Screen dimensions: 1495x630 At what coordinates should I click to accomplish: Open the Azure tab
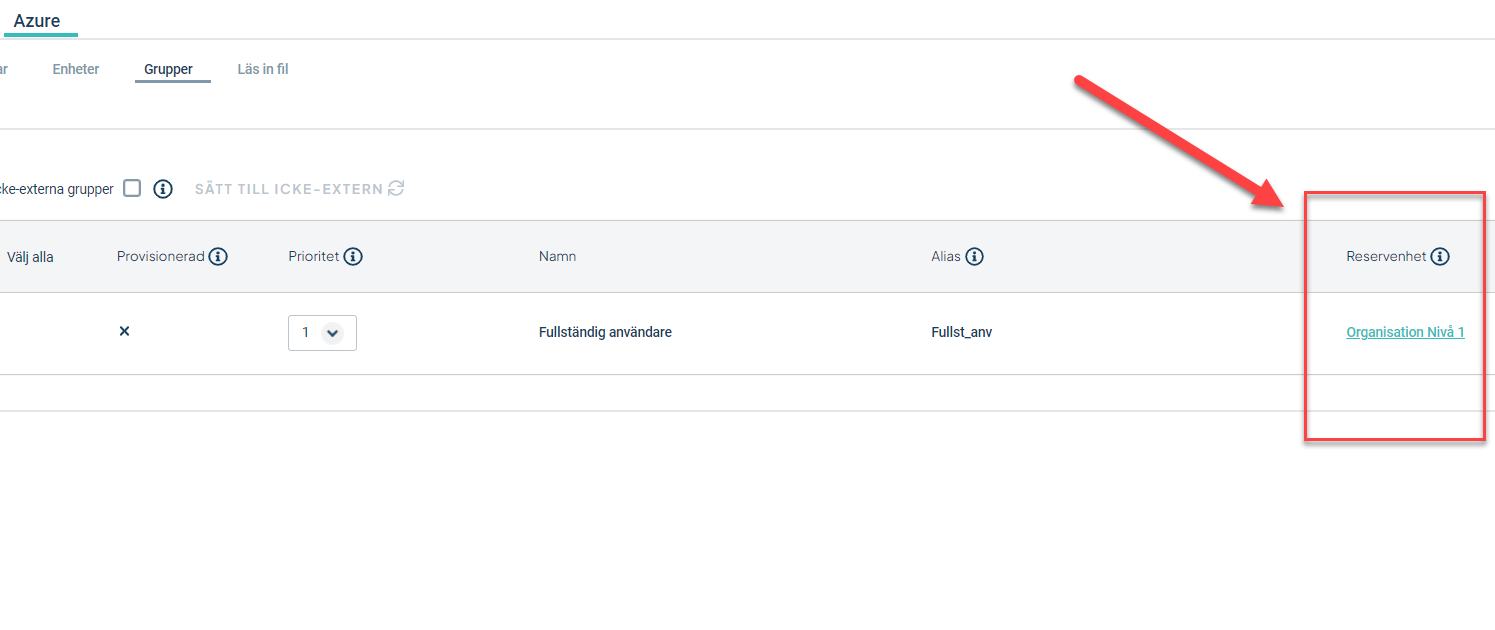37,20
